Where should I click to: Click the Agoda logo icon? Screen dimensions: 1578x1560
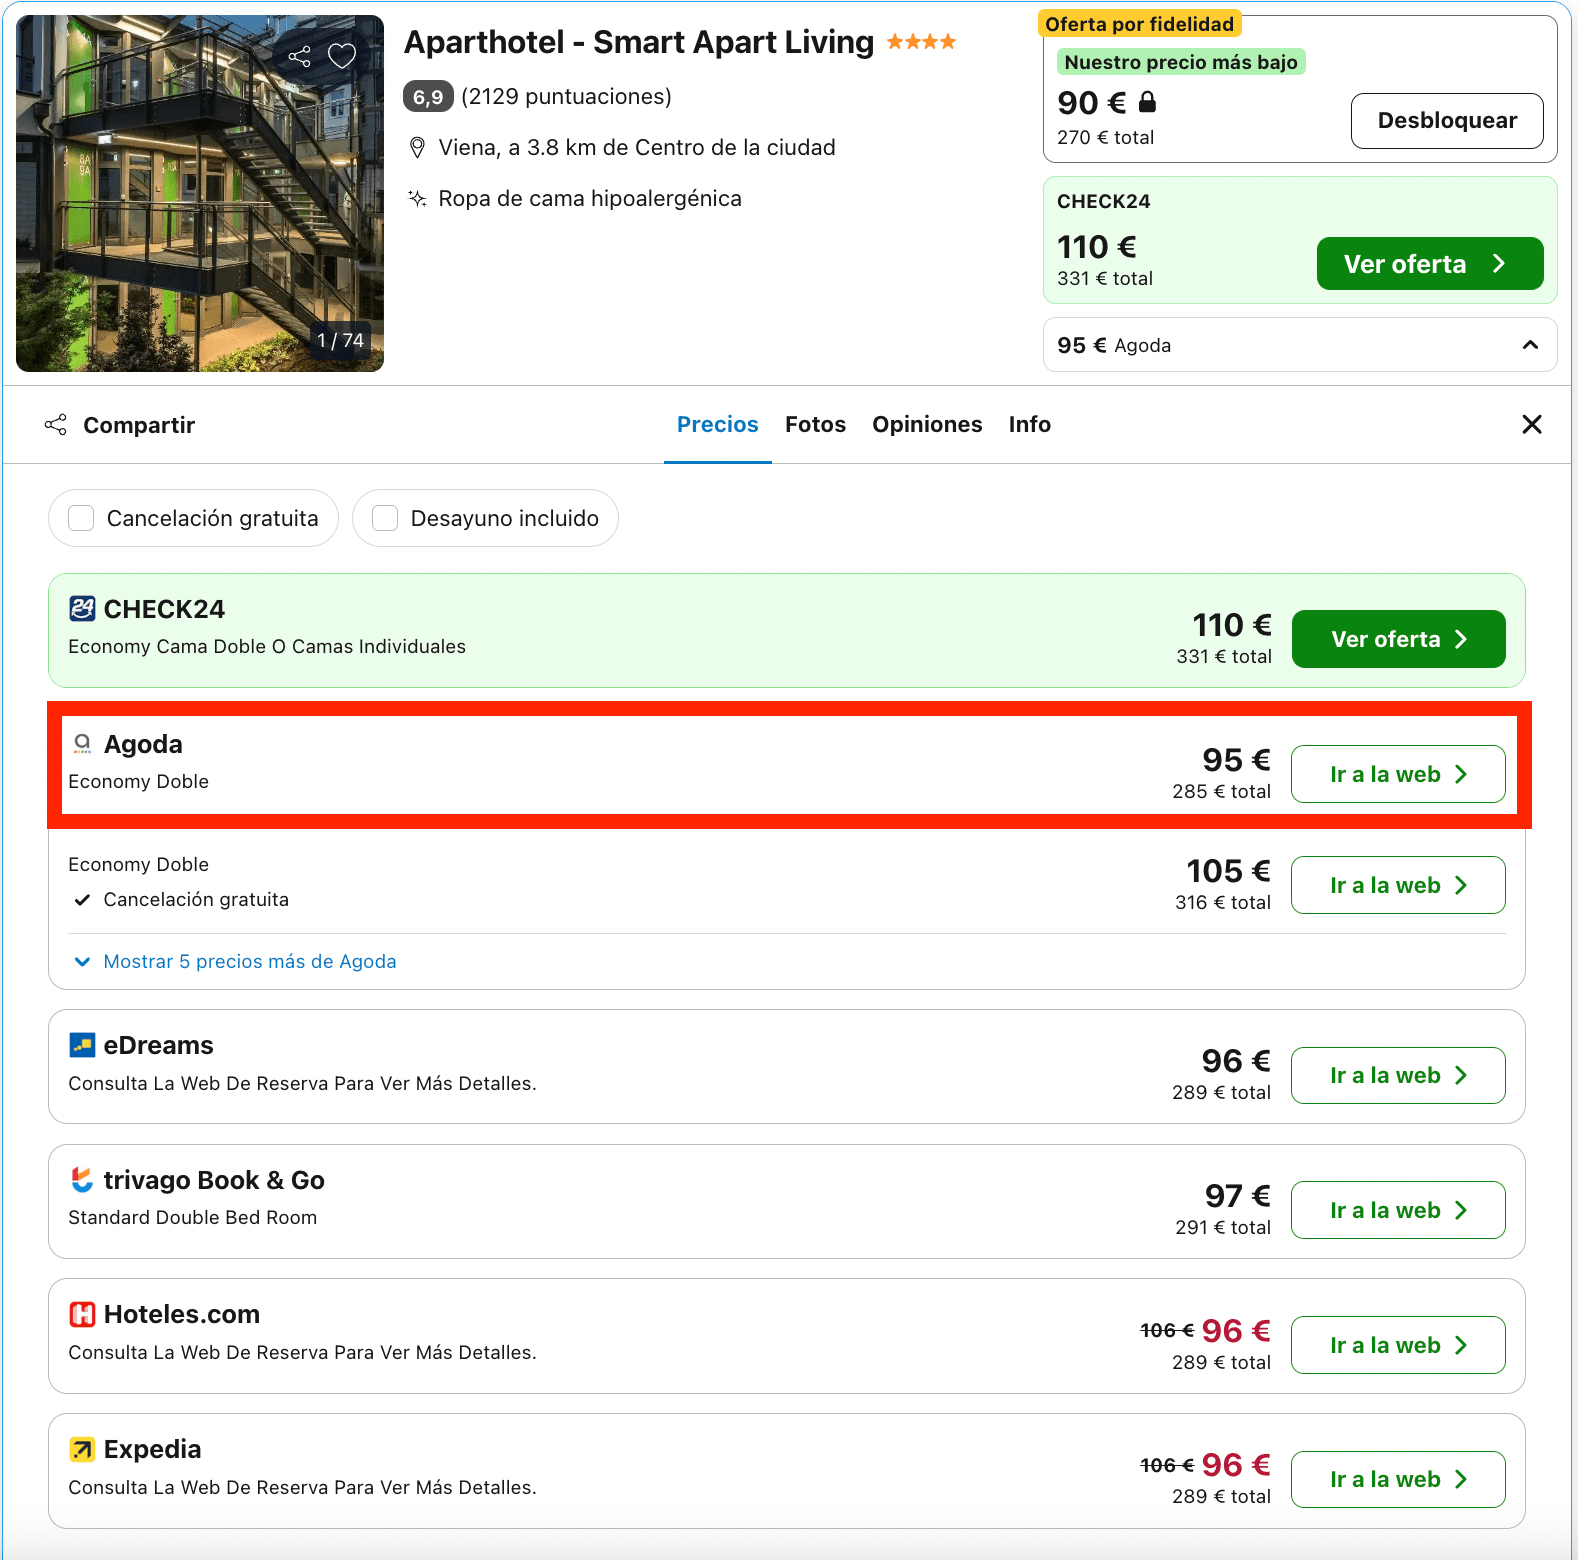pos(82,744)
